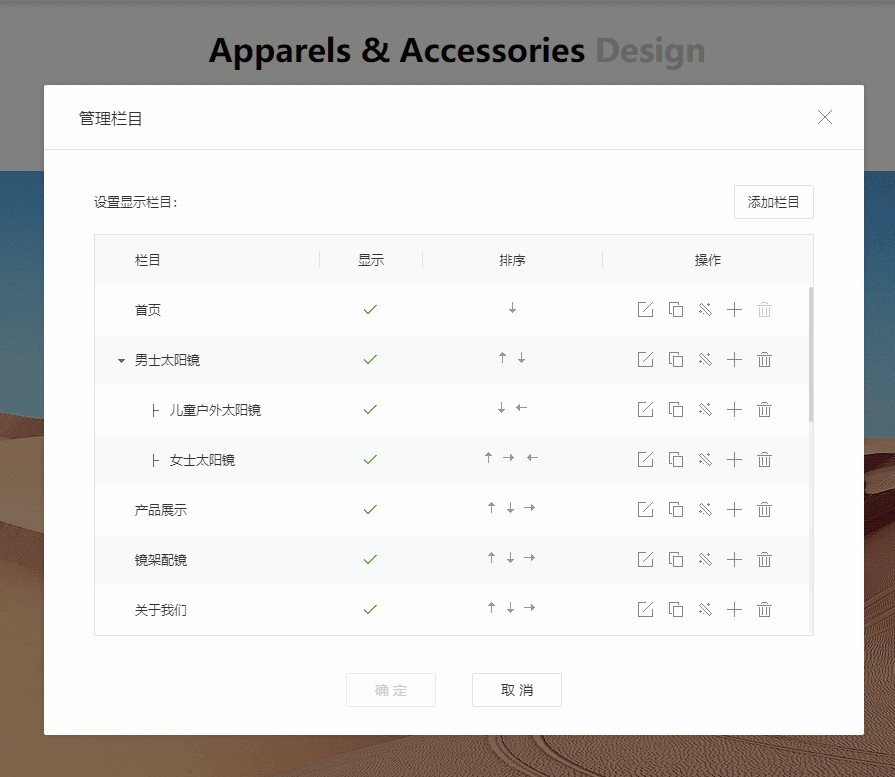Viewport: 895px width, 777px height.
Task: Click left arrow in 女士太阳镜 row
Action: click(x=533, y=457)
